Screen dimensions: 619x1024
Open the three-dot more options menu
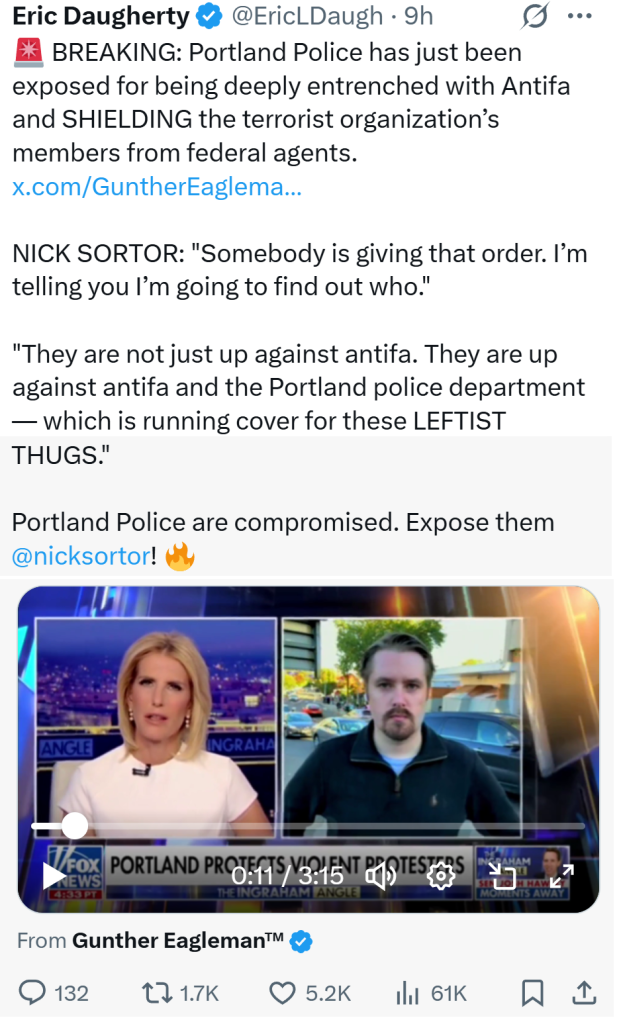click(x=580, y=16)
